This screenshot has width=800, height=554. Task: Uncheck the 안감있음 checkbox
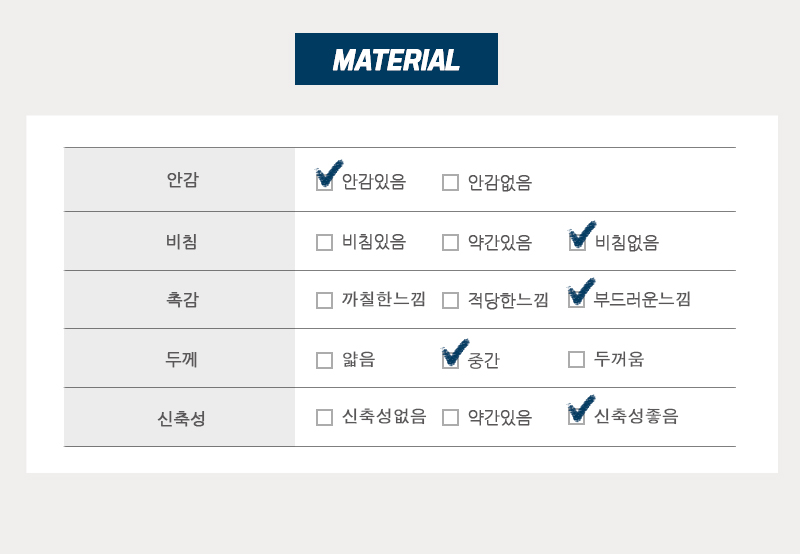click(x=324, y=182)
